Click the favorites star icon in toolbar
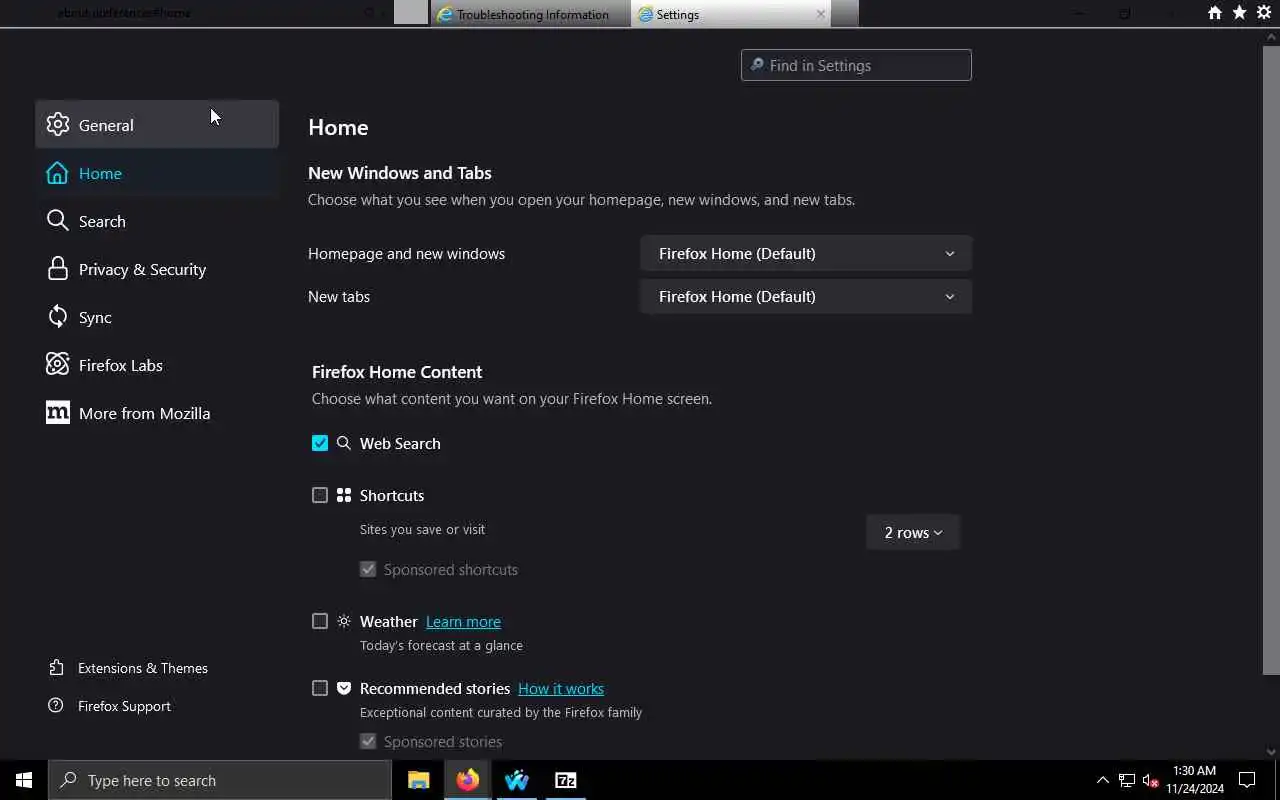This screenshot has width=1280, height=800. tap(1240, 13)
